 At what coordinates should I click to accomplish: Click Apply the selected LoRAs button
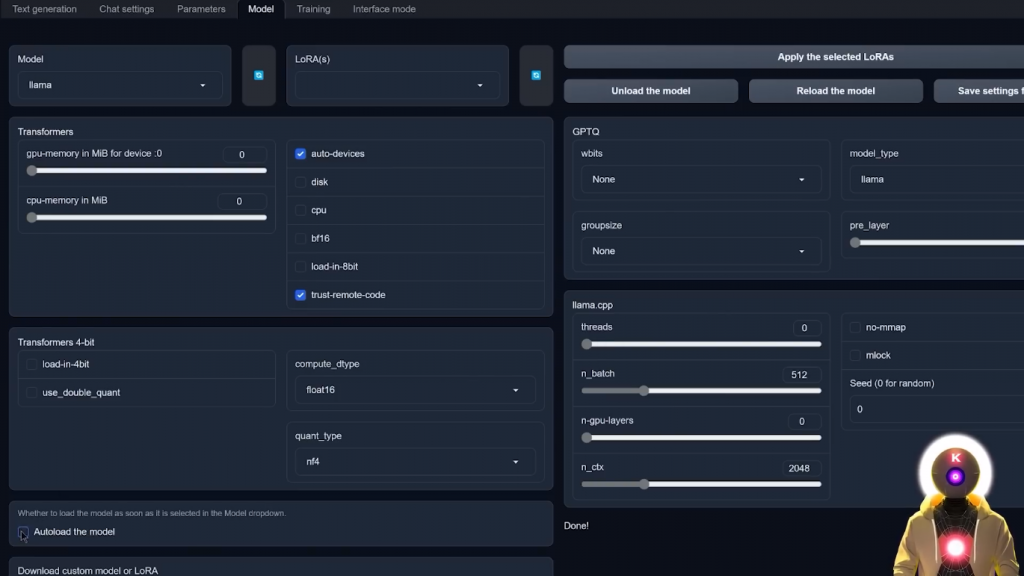pos(834,57)
